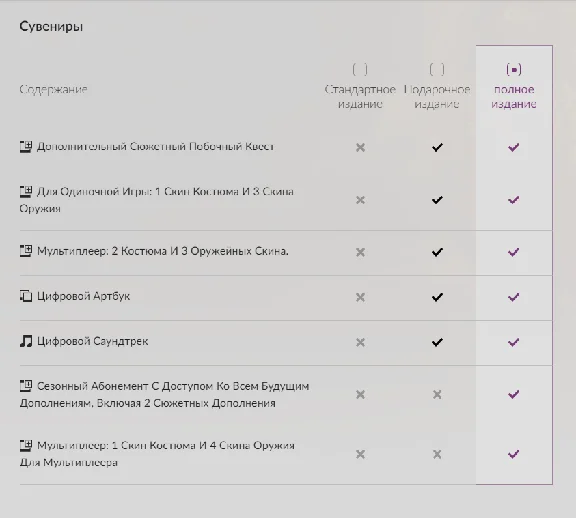Click gray cross for gift edition Сезонный Абонемент
The width and height of the screenshot is (576, 518).
pyautogui.click(x=437, y=395)
